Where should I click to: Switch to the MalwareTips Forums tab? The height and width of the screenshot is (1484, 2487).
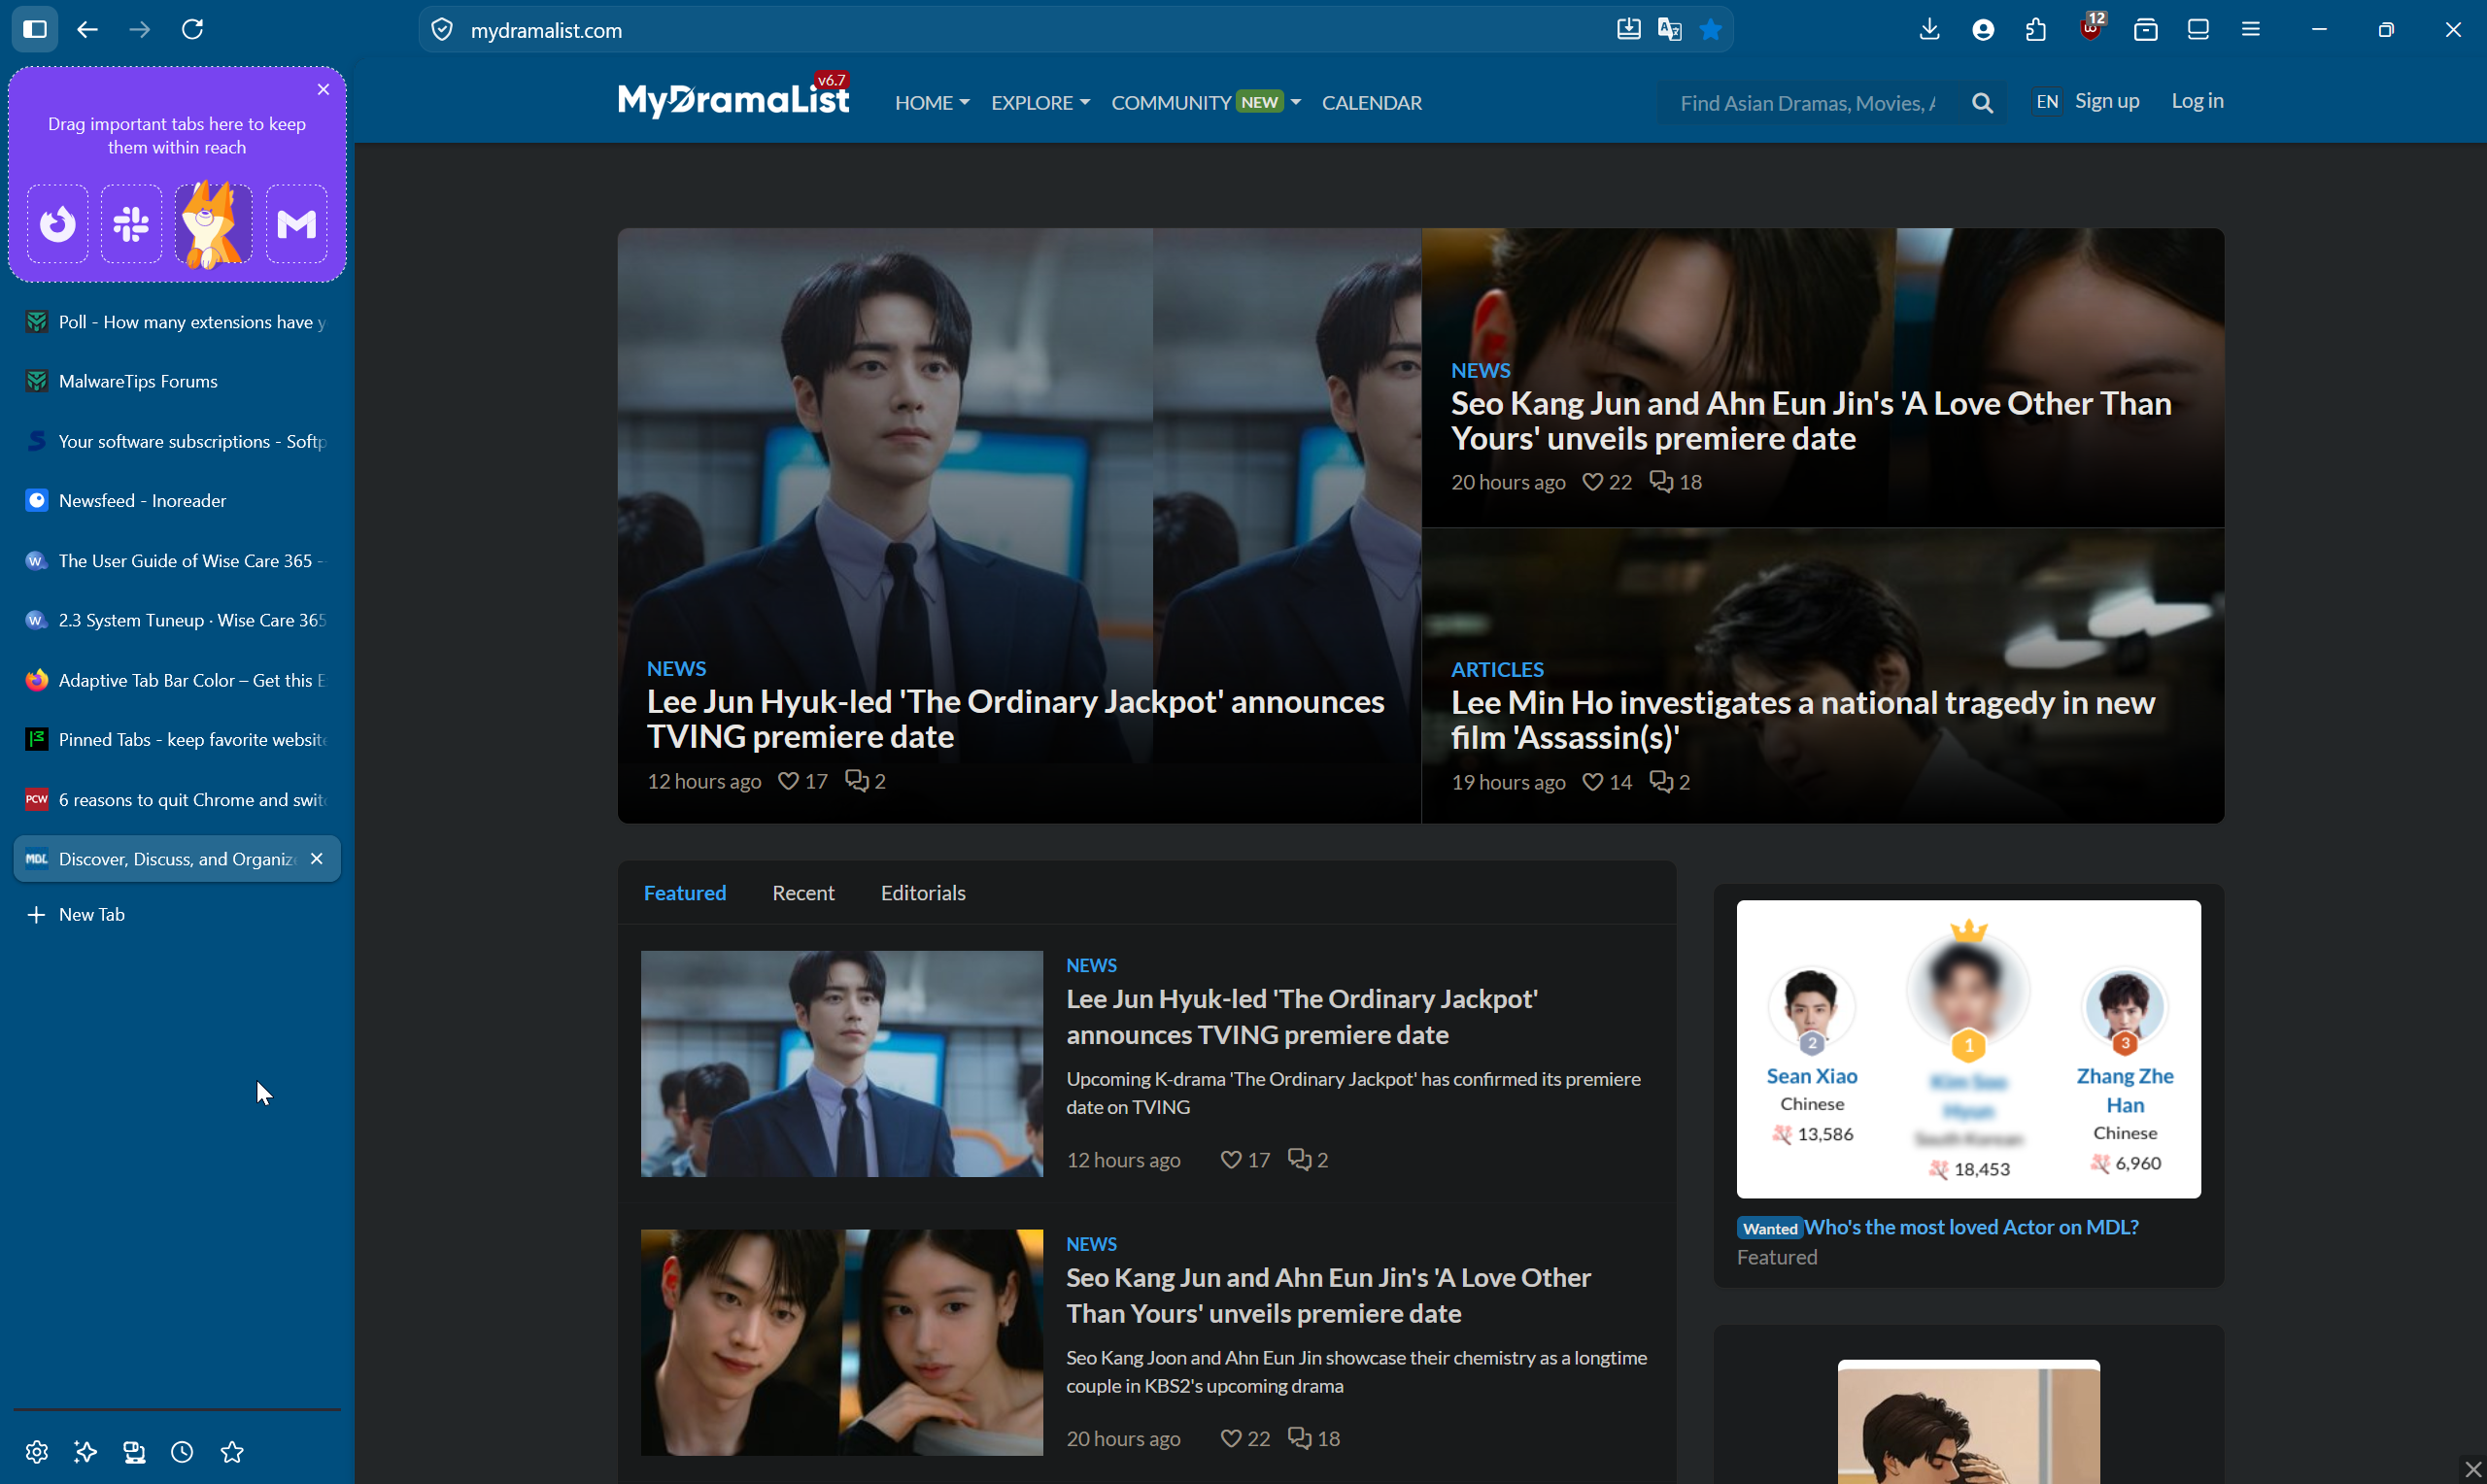(177, 381)
